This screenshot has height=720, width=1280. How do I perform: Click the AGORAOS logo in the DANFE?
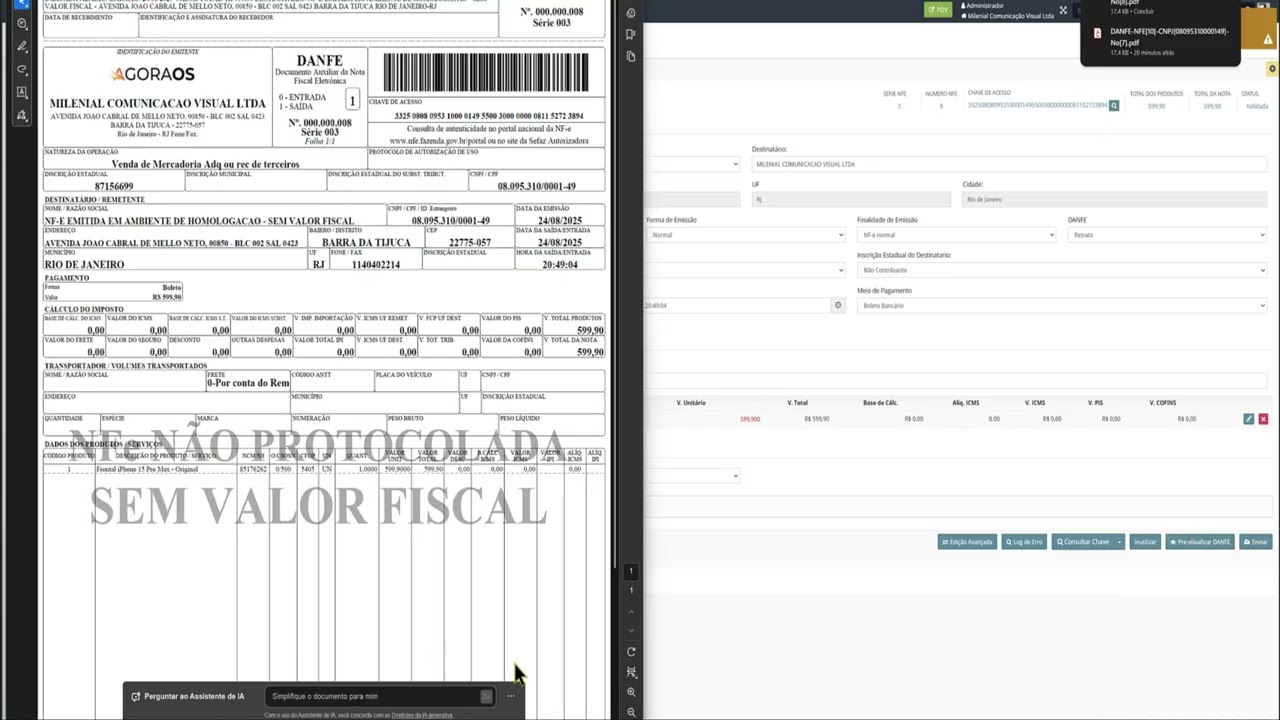154,74
